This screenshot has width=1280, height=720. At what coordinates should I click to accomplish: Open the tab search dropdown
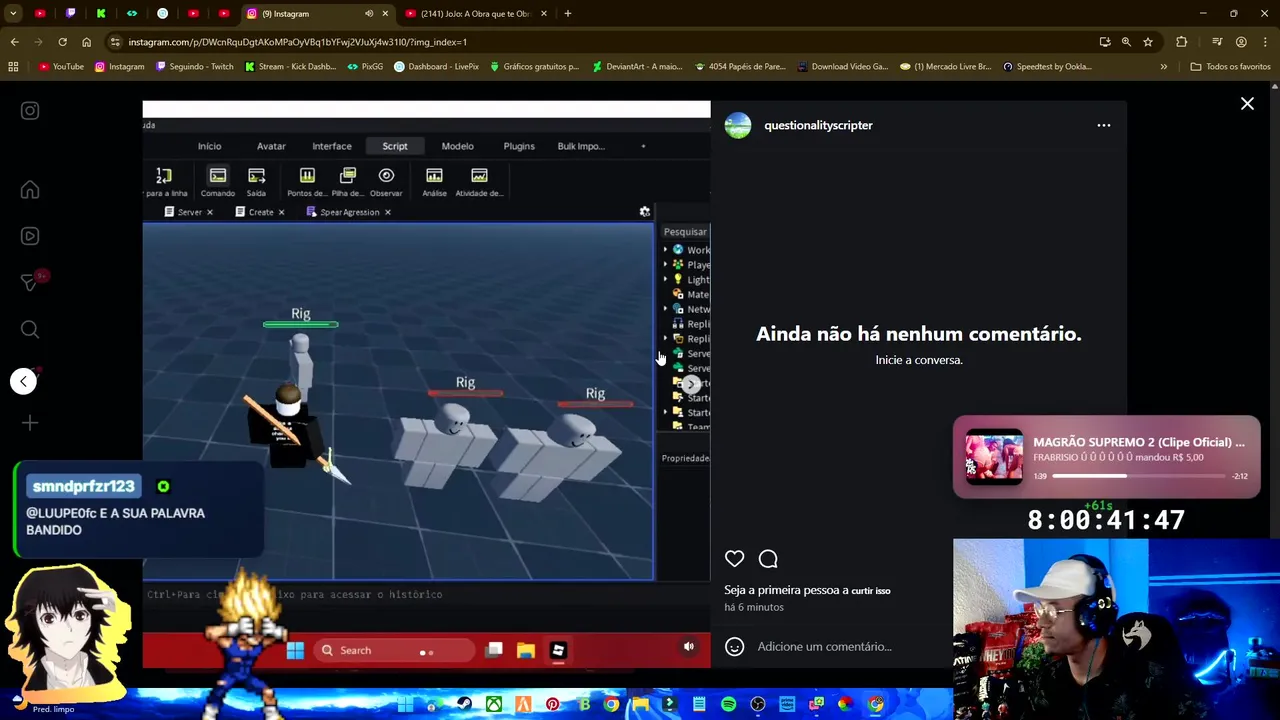click(x=13, y=14)
